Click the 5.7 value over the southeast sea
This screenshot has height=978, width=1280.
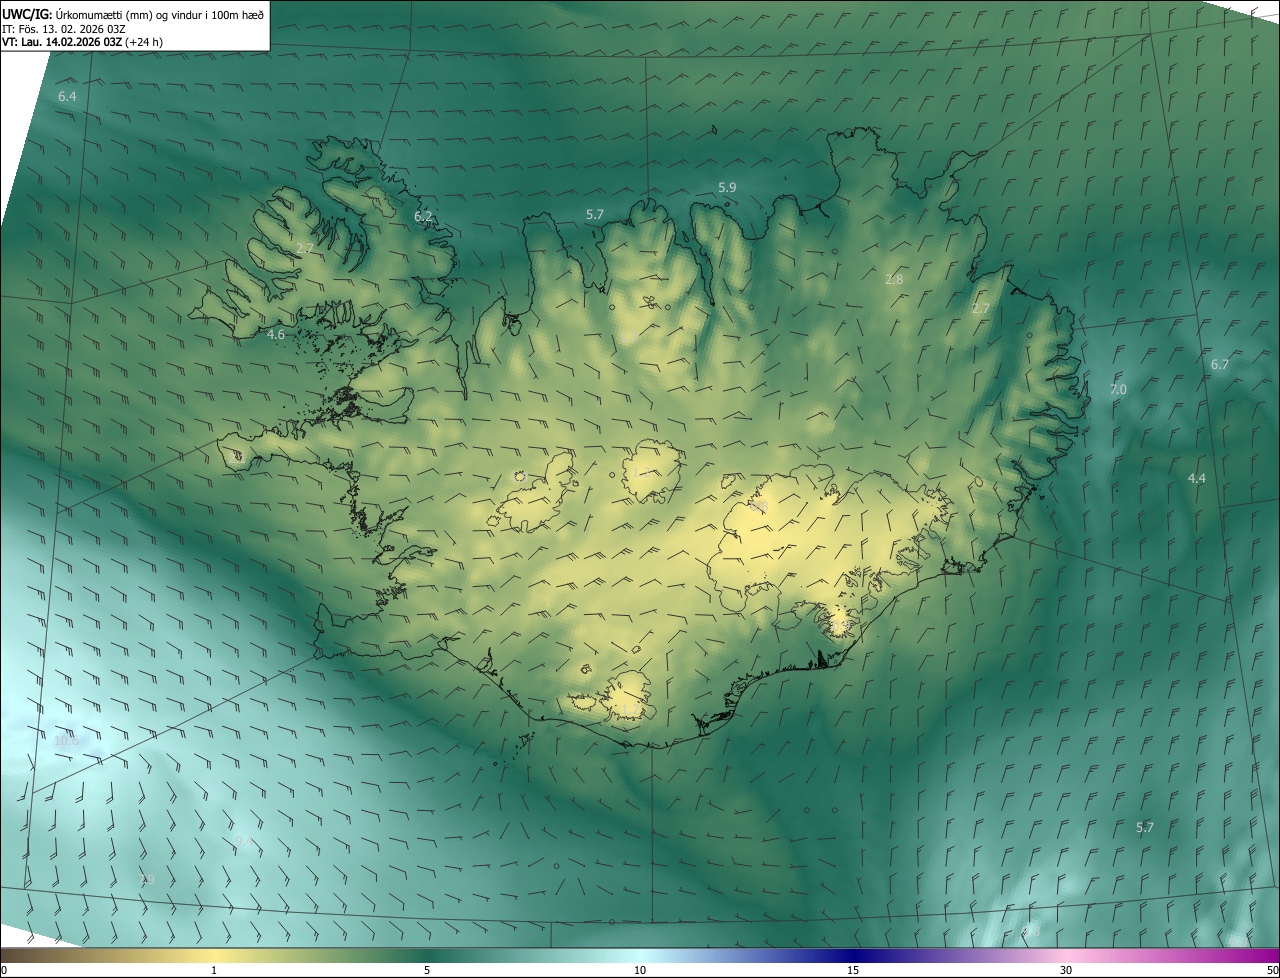click(x=1145, y=827)
